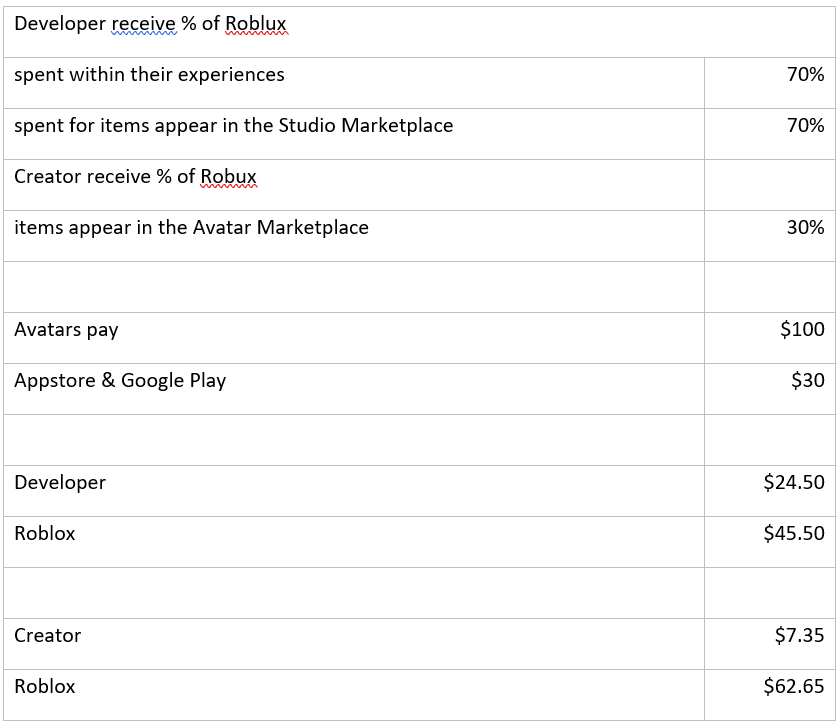
Task: Click the underlined word "Robux" in Creator row
Action: [x=228, y=177]
